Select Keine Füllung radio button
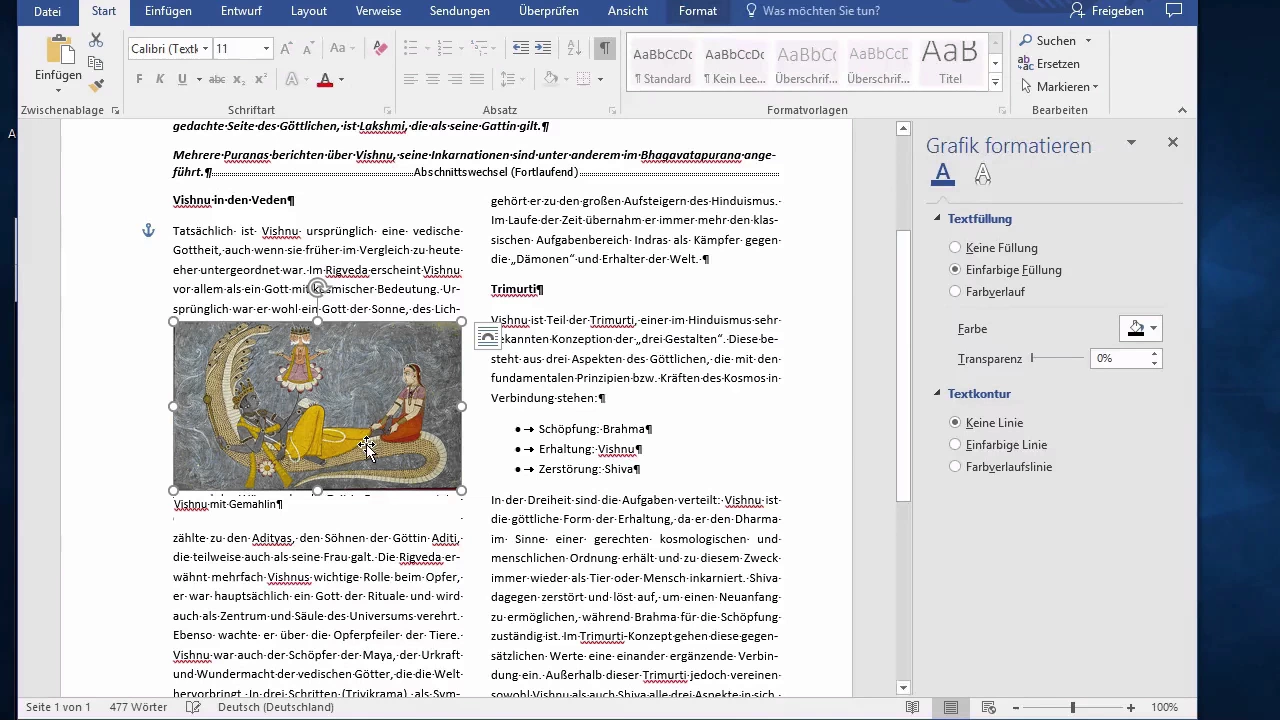 955,248
